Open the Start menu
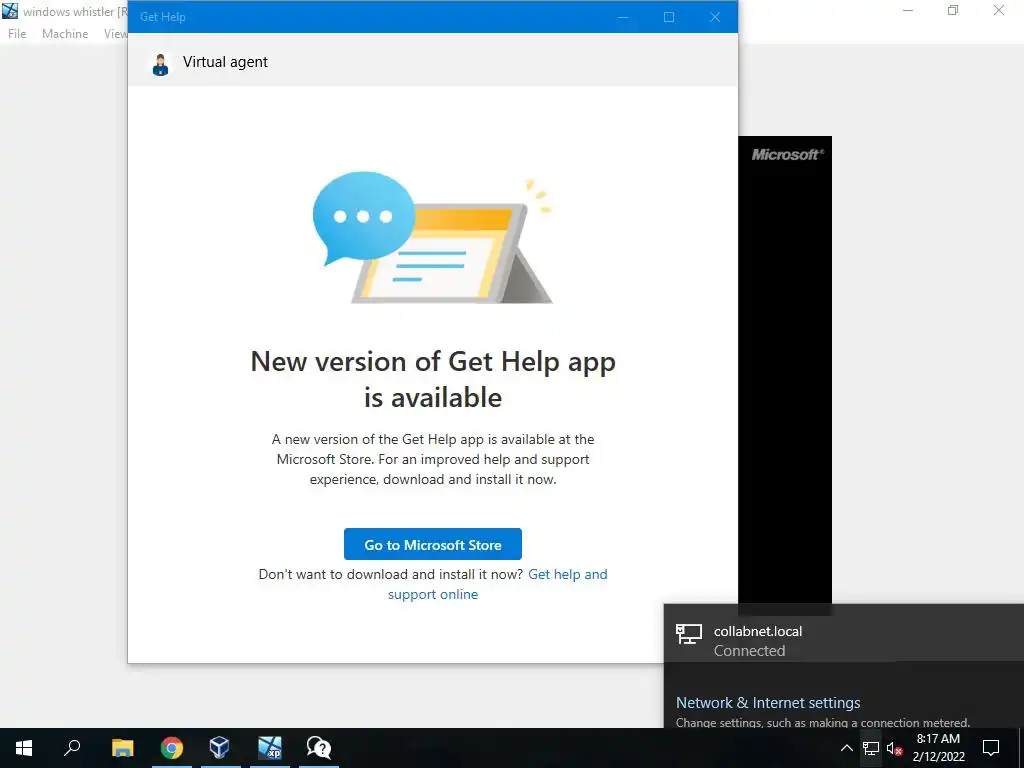This screenshot has height=768, width=1024. point(24,748)
